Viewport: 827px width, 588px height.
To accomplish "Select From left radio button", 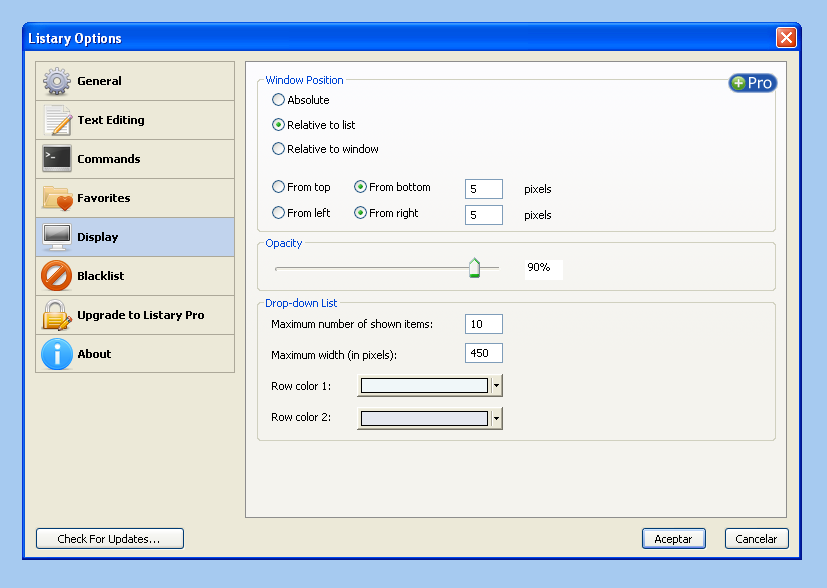I will point(278,213).
